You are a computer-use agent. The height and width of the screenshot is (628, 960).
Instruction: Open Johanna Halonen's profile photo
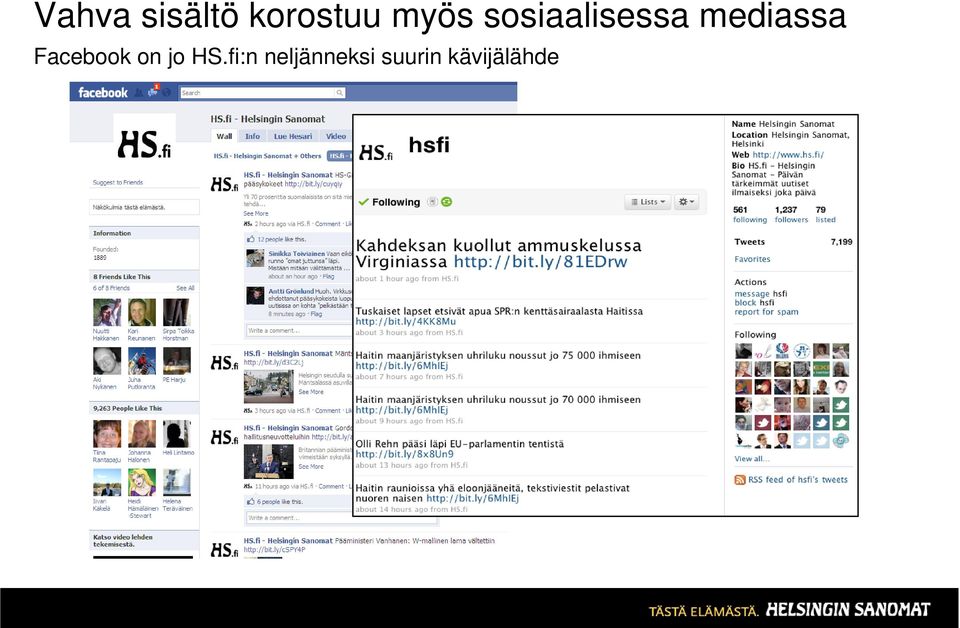142,434
